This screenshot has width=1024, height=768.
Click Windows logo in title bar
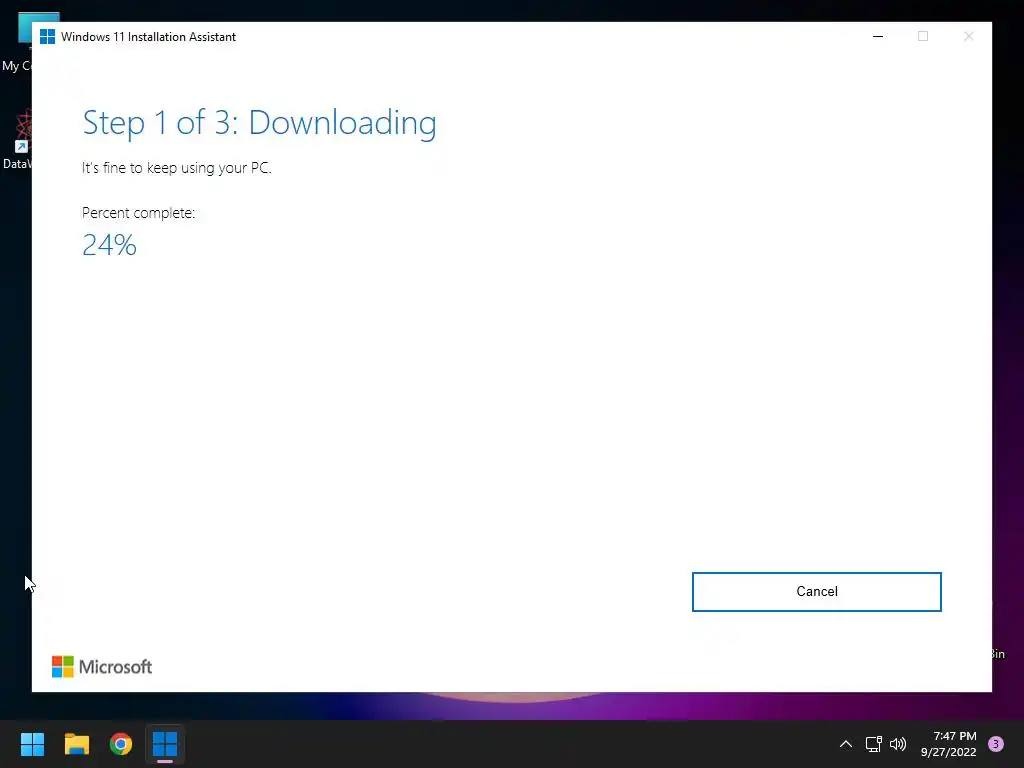(47, 37)
